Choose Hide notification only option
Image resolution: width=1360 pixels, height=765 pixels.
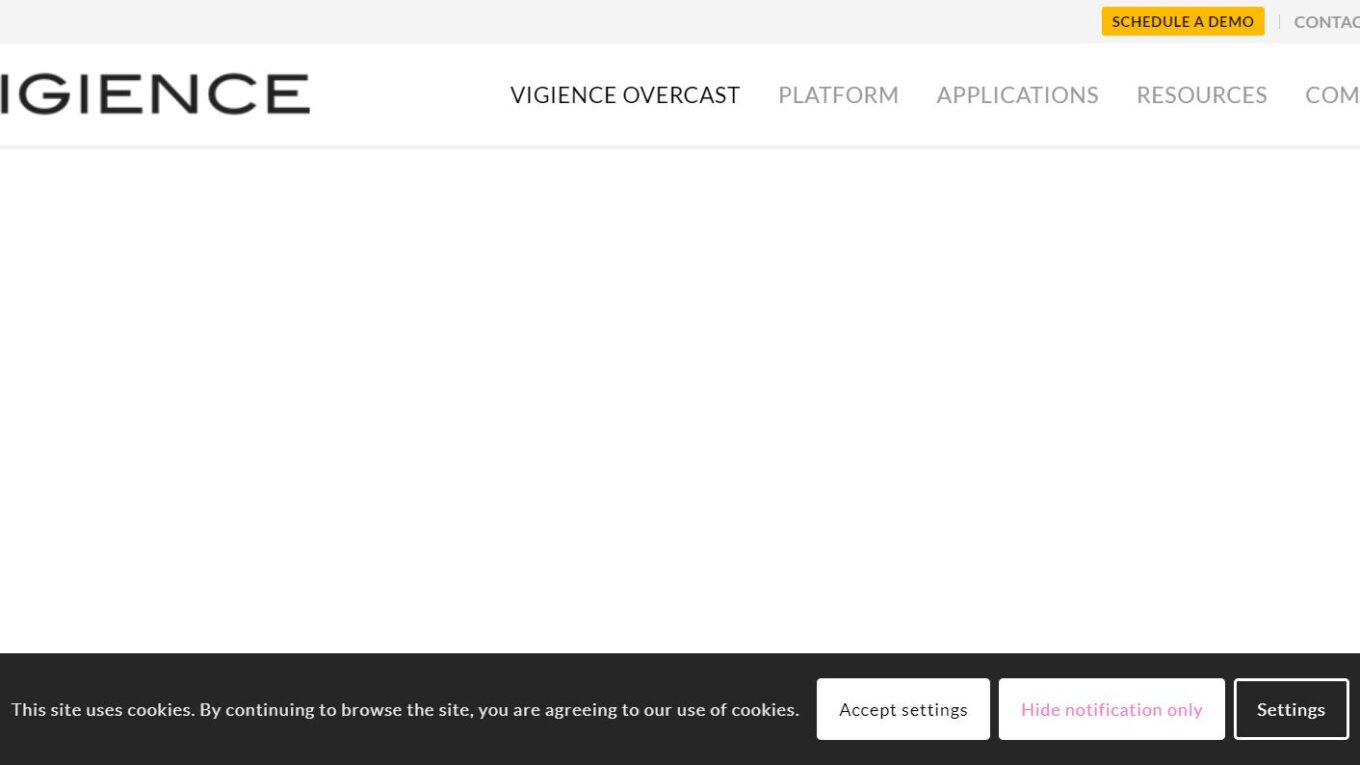pos(1111,709)
